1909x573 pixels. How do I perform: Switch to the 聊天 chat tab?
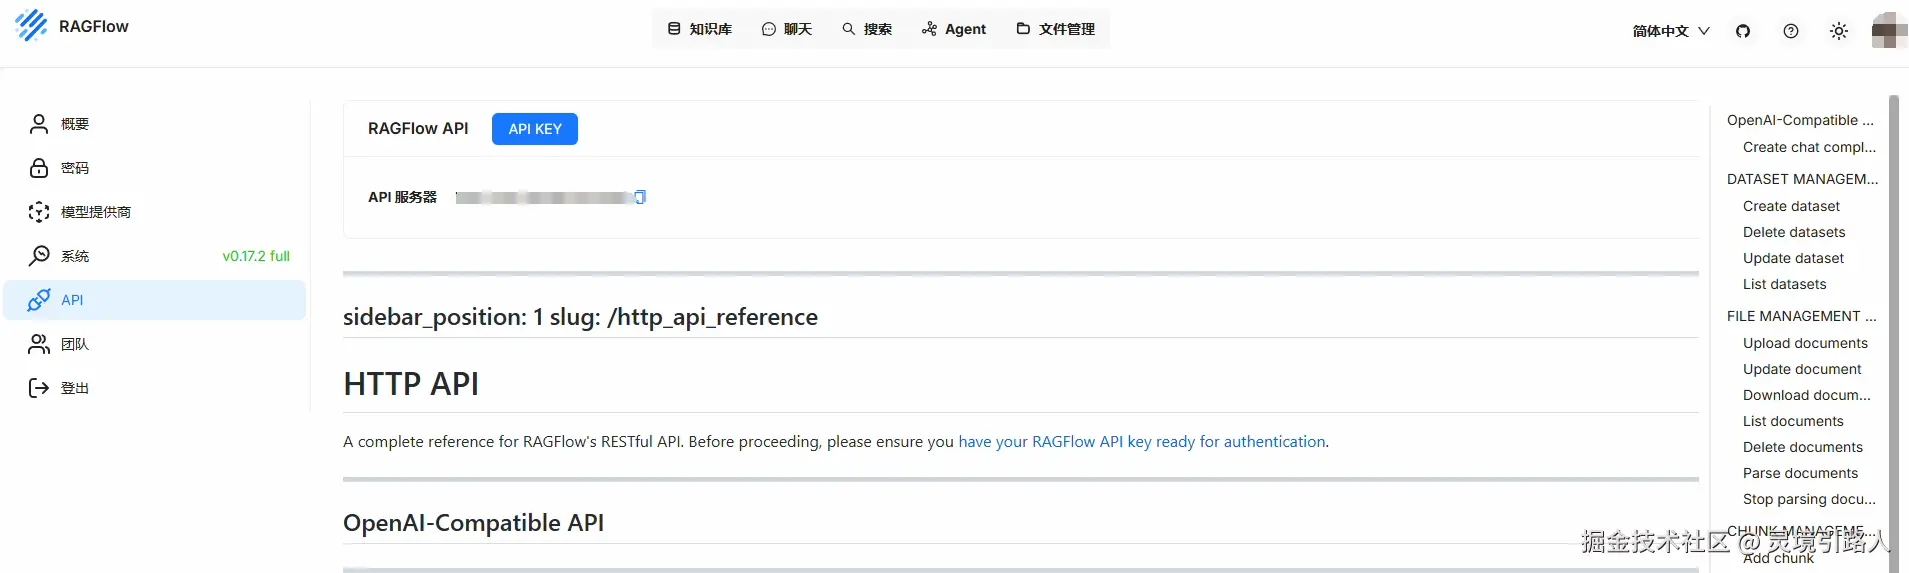pyautogui.click(x=787, y=29)
